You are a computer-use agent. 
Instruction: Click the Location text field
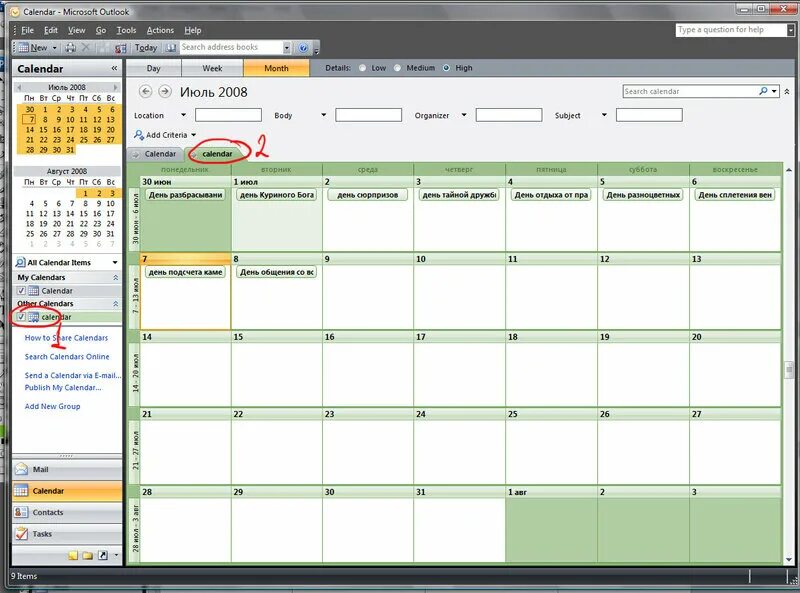click(228, 115)
